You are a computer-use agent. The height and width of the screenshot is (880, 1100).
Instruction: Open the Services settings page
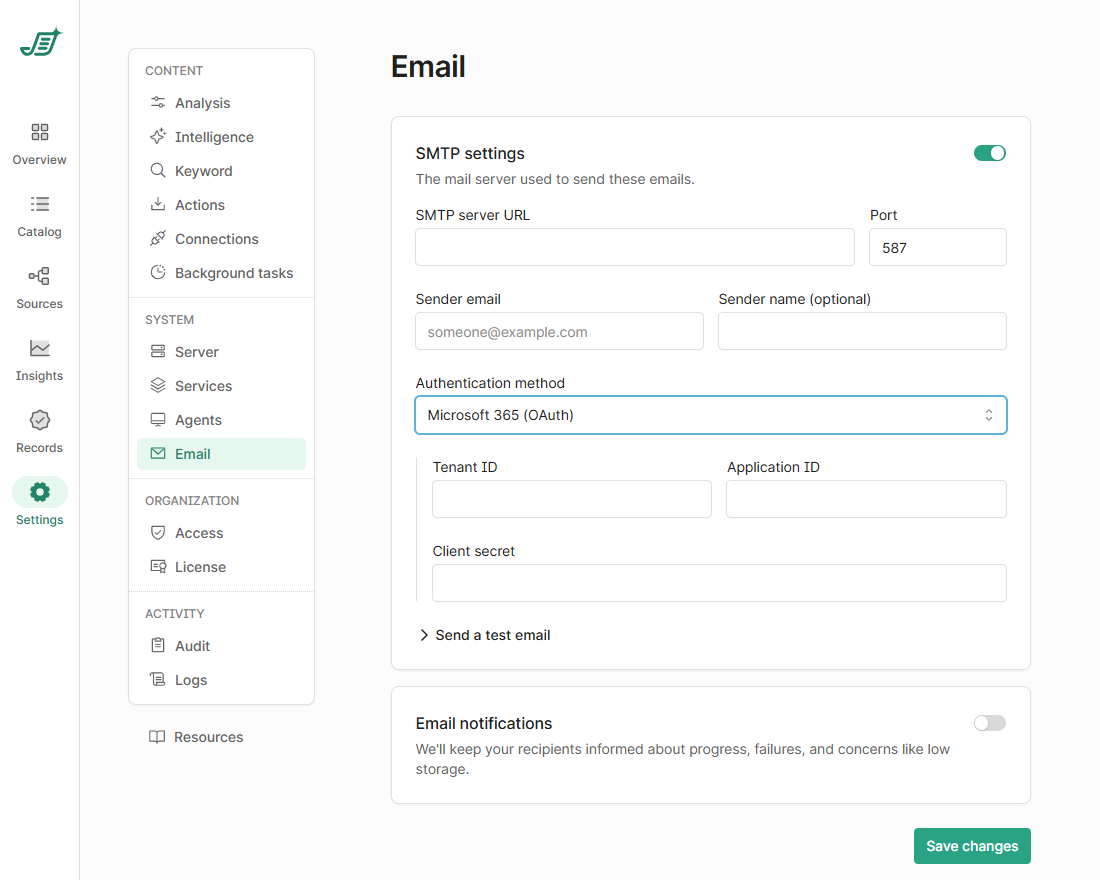coord(221,386)
